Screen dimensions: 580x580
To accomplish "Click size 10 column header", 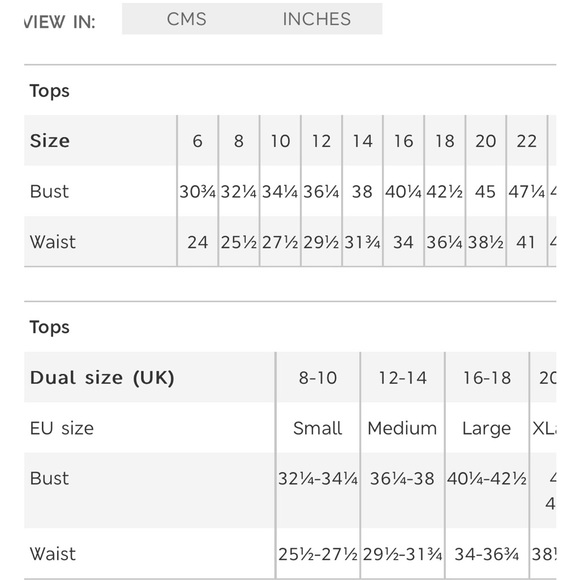I will [280, 141].
